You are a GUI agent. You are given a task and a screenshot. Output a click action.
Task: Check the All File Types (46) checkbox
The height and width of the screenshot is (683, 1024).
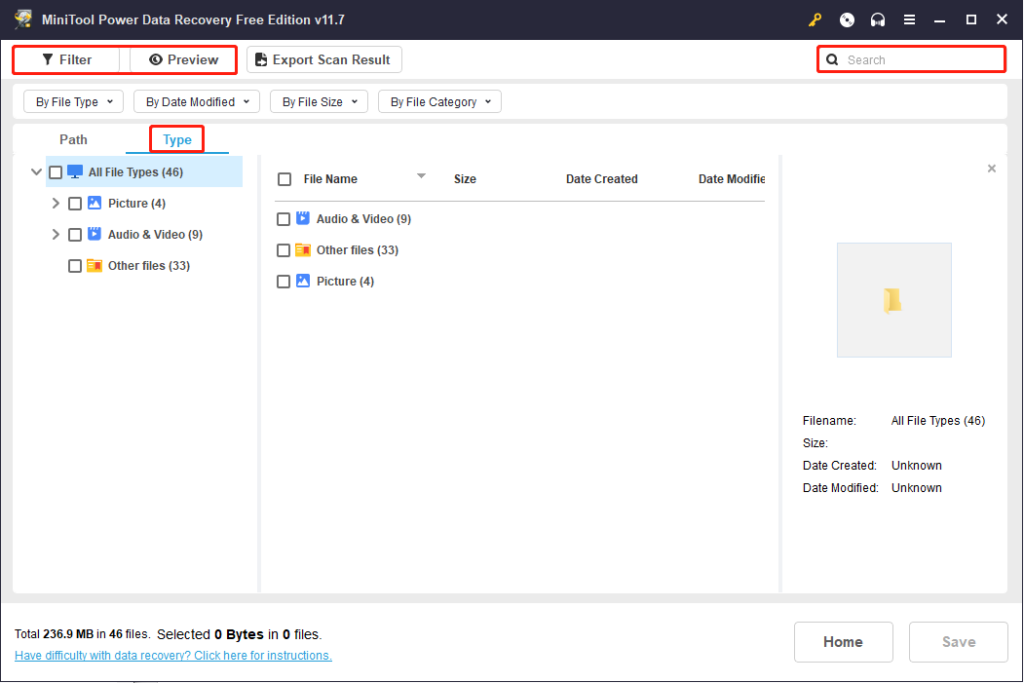[x=55, y=171]
